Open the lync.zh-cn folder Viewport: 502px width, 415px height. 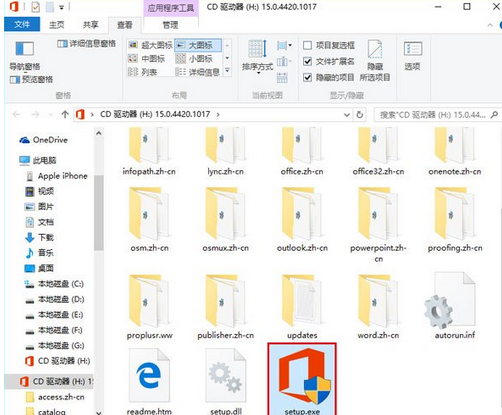(226, 152)
